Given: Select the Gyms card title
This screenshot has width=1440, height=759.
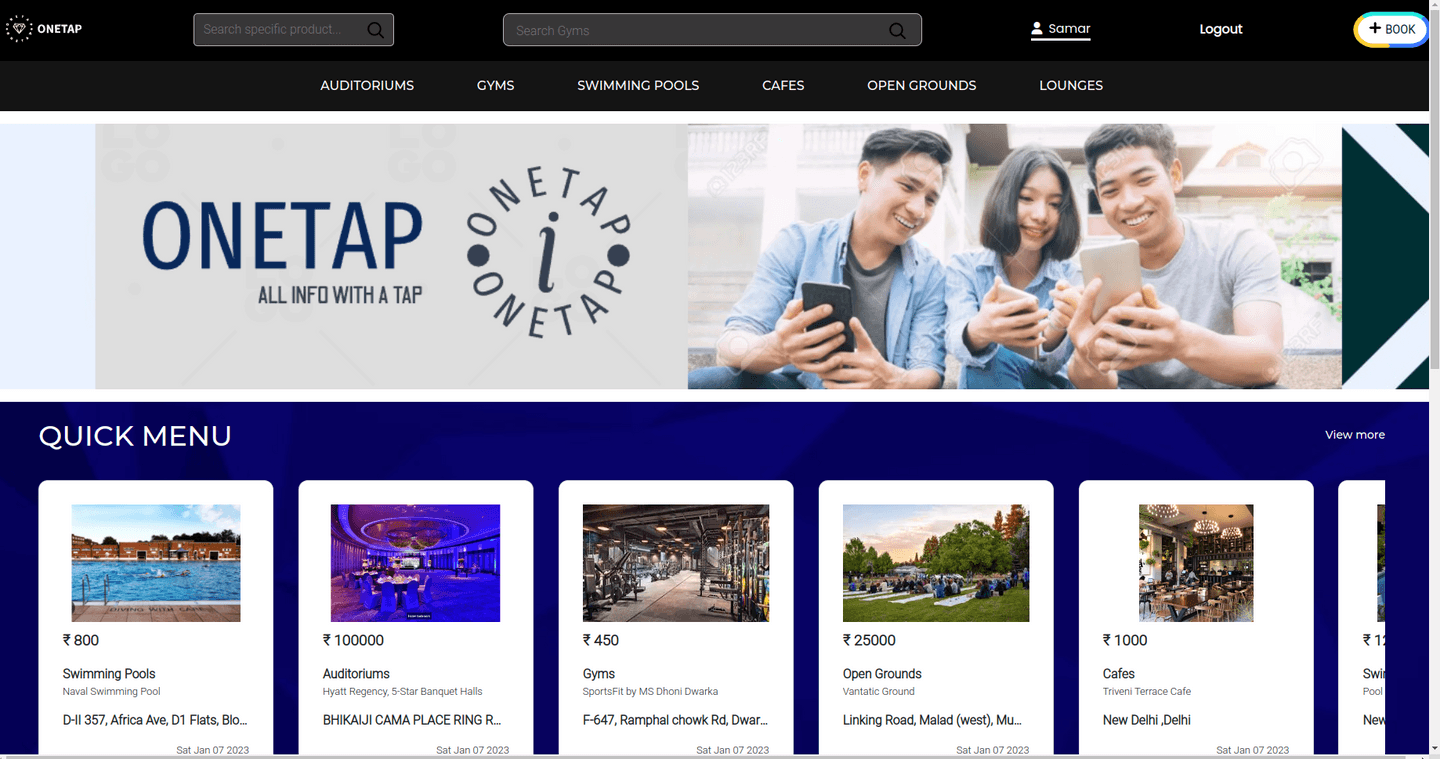Looking at the screenshot, I should coord(599,674).
